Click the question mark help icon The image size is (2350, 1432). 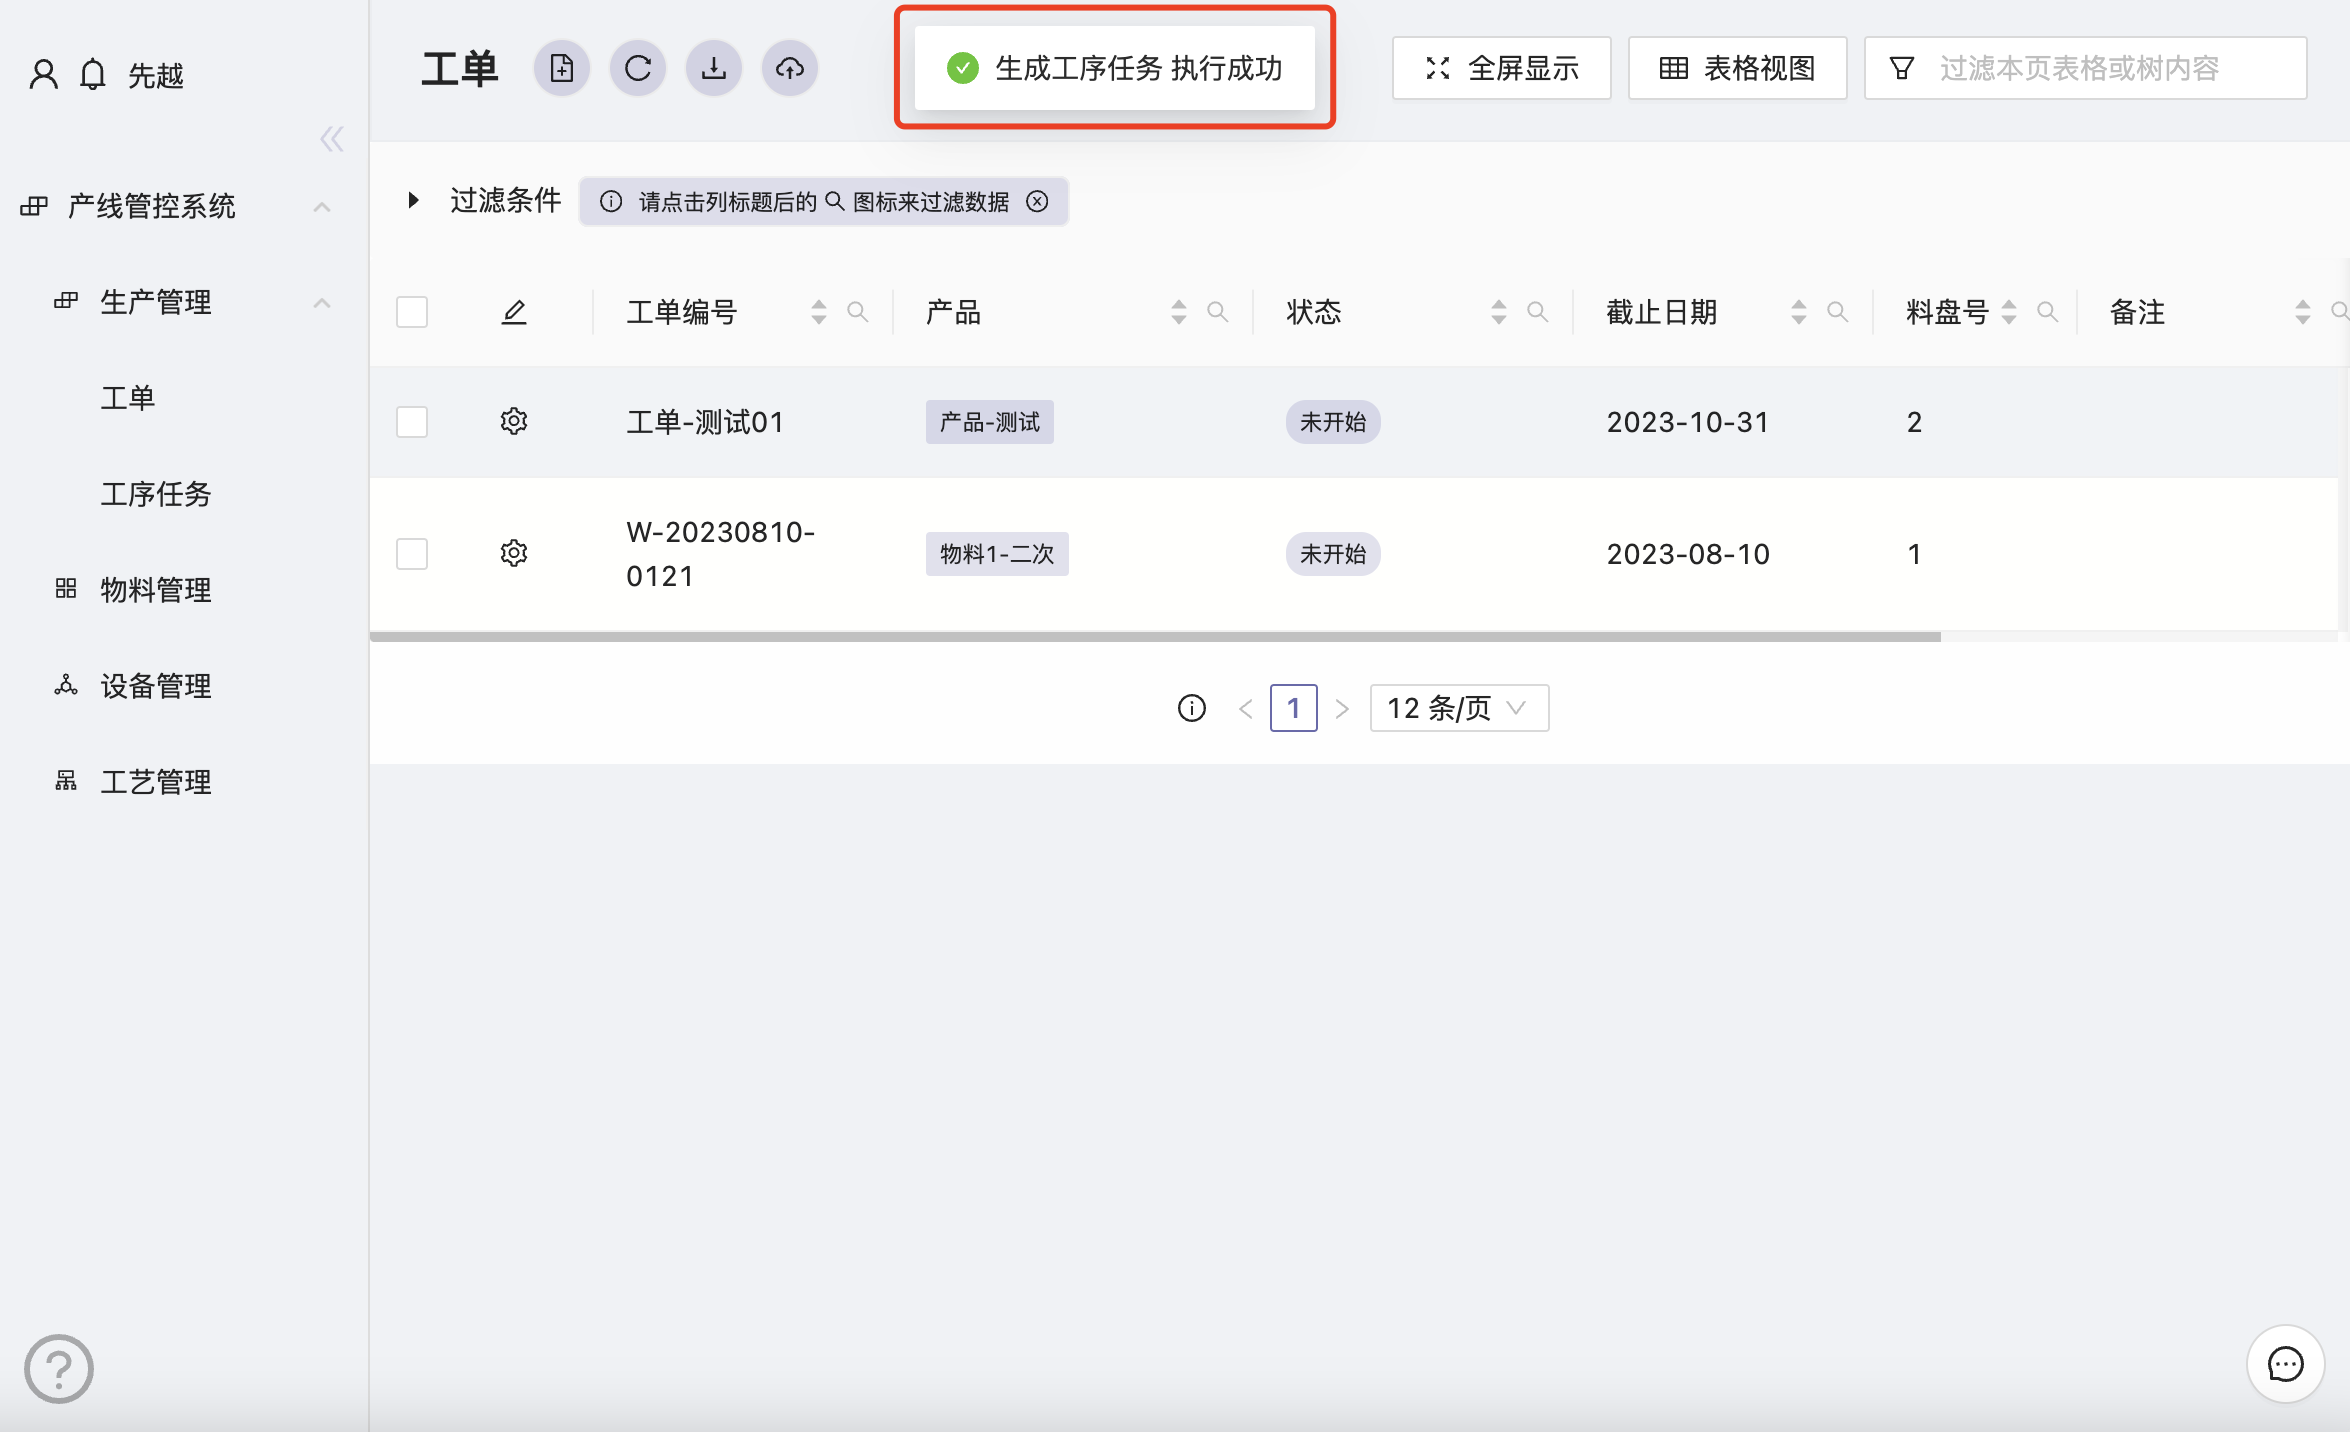point(59,1369)
